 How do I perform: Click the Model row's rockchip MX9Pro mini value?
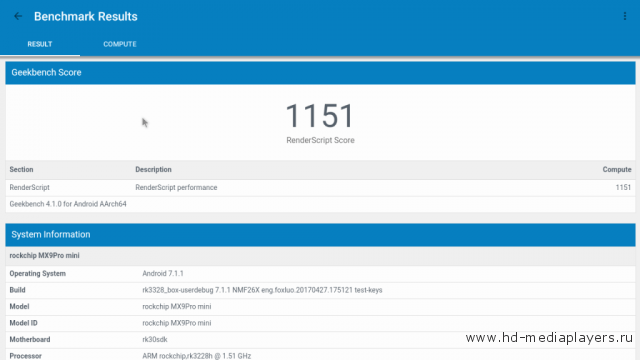177,307
